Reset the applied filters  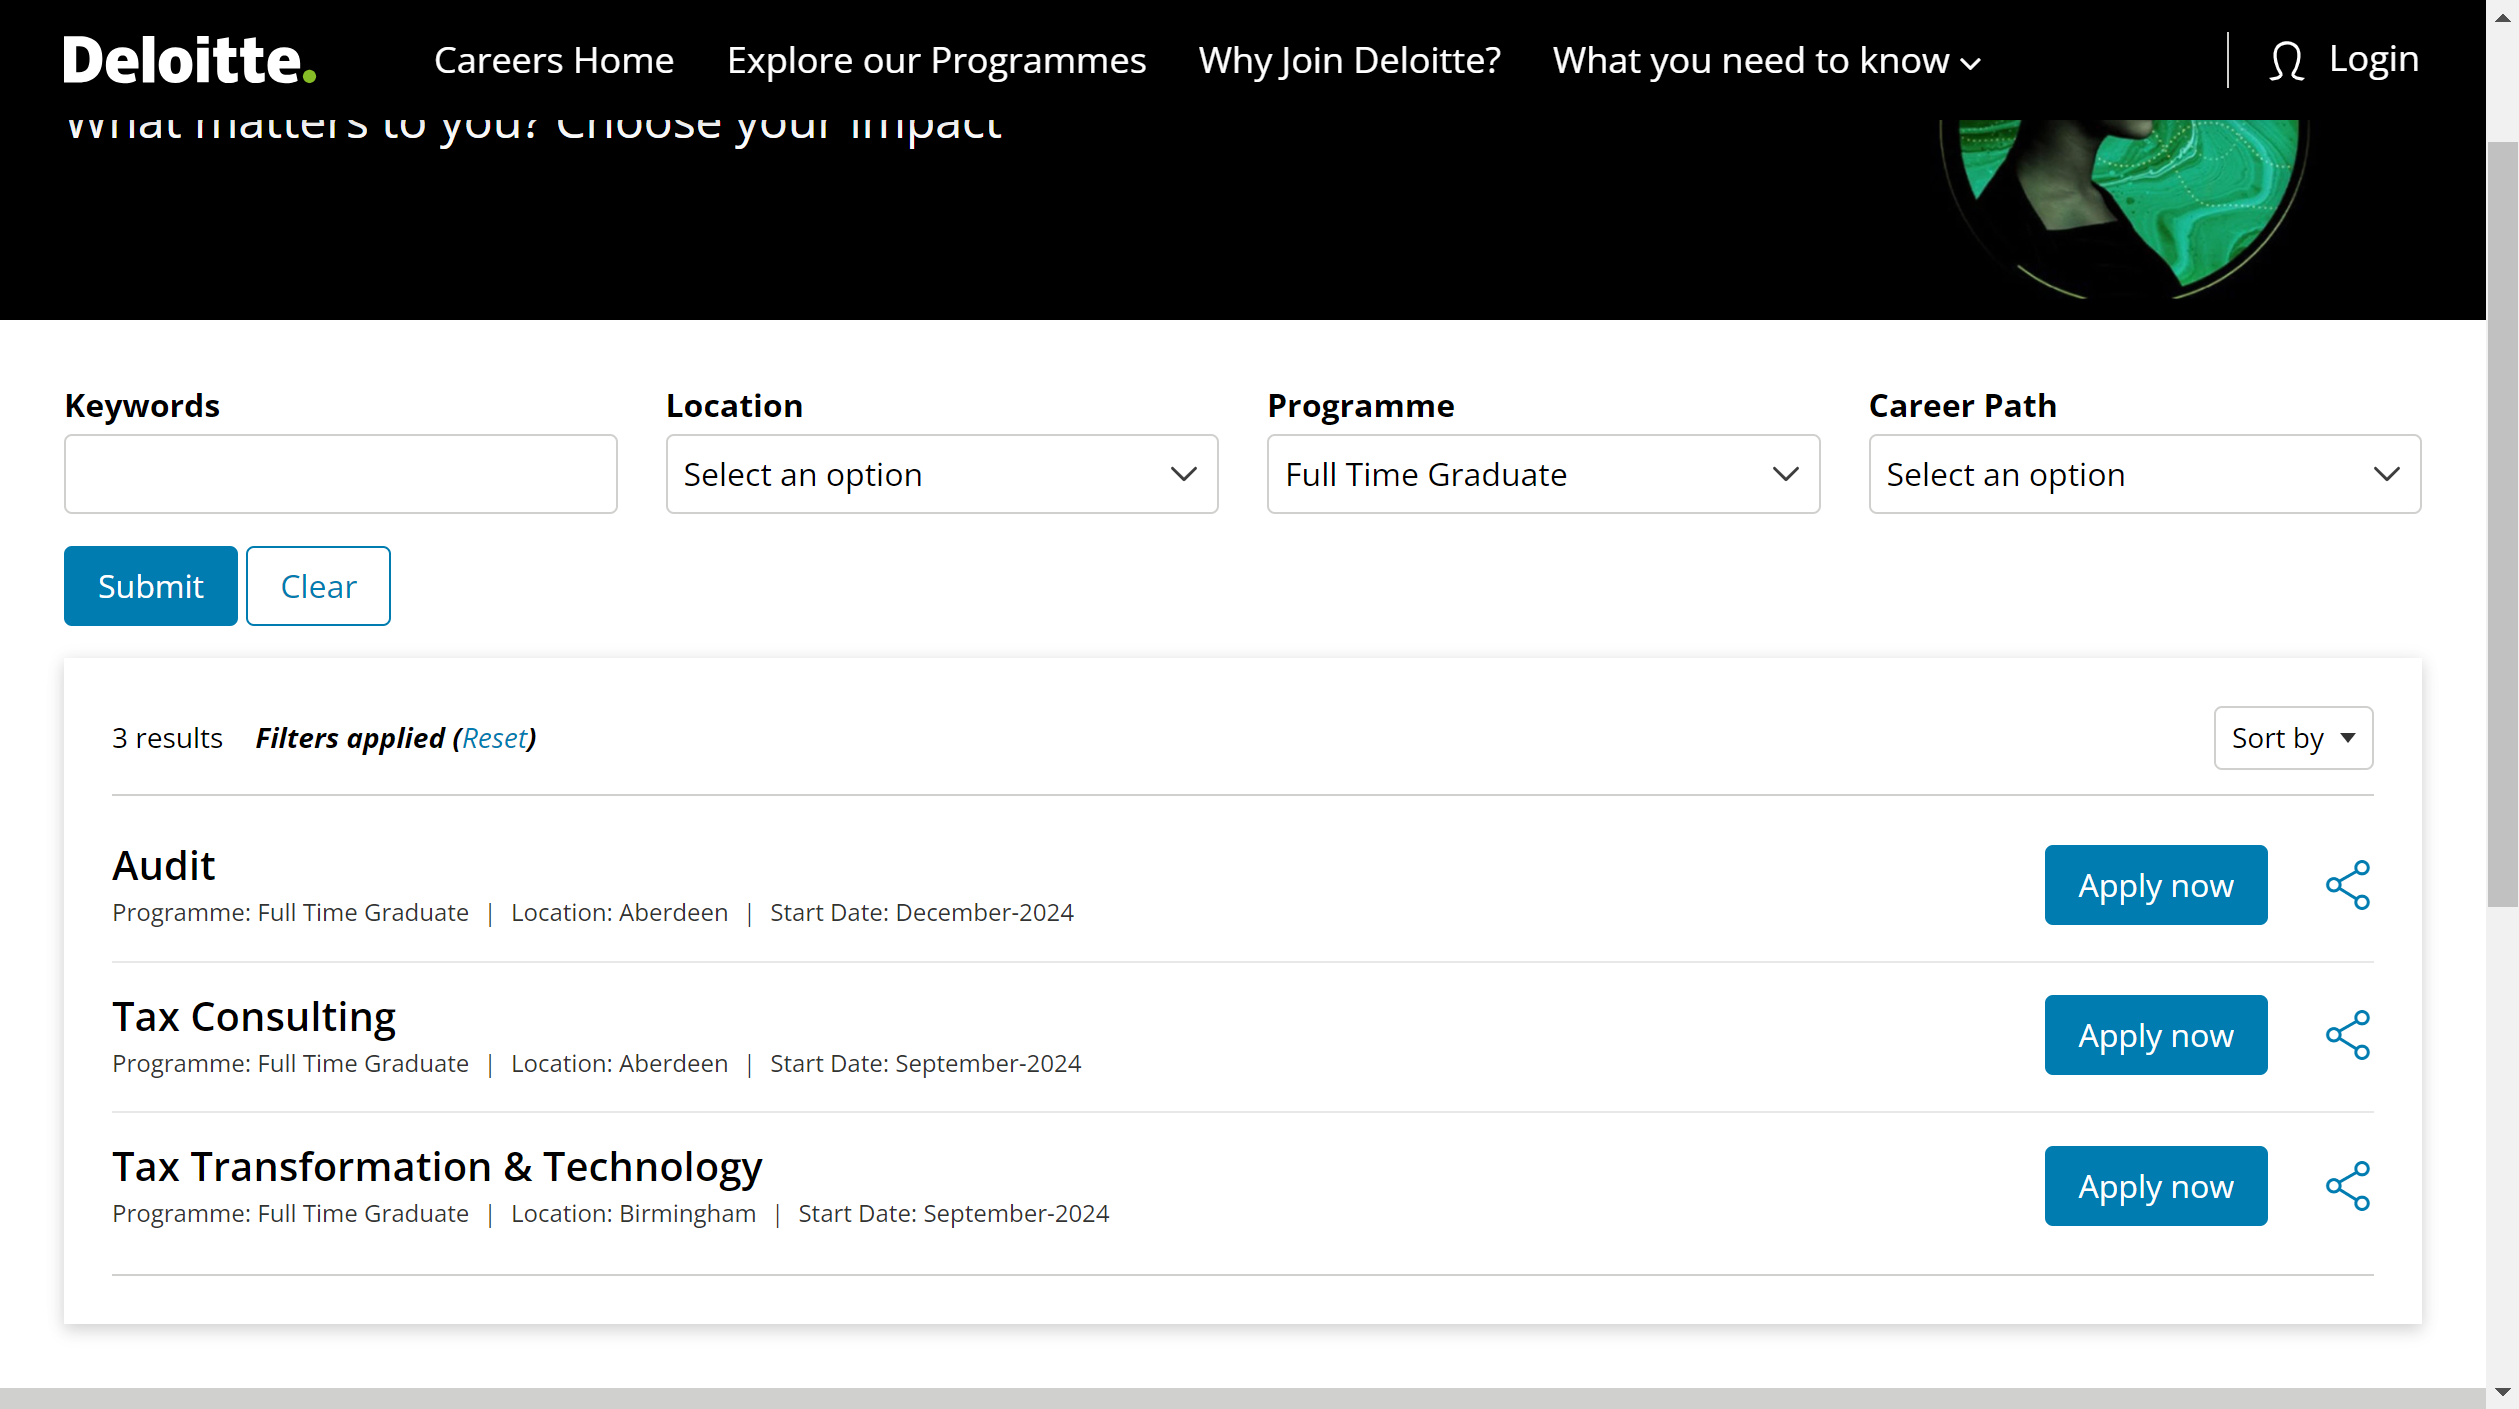pyautogui.click(x=494, y=738)
